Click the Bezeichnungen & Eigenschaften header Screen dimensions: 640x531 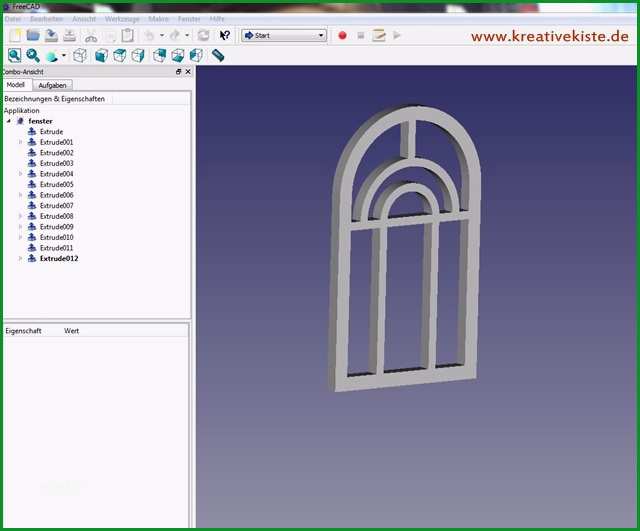[54, 99]
